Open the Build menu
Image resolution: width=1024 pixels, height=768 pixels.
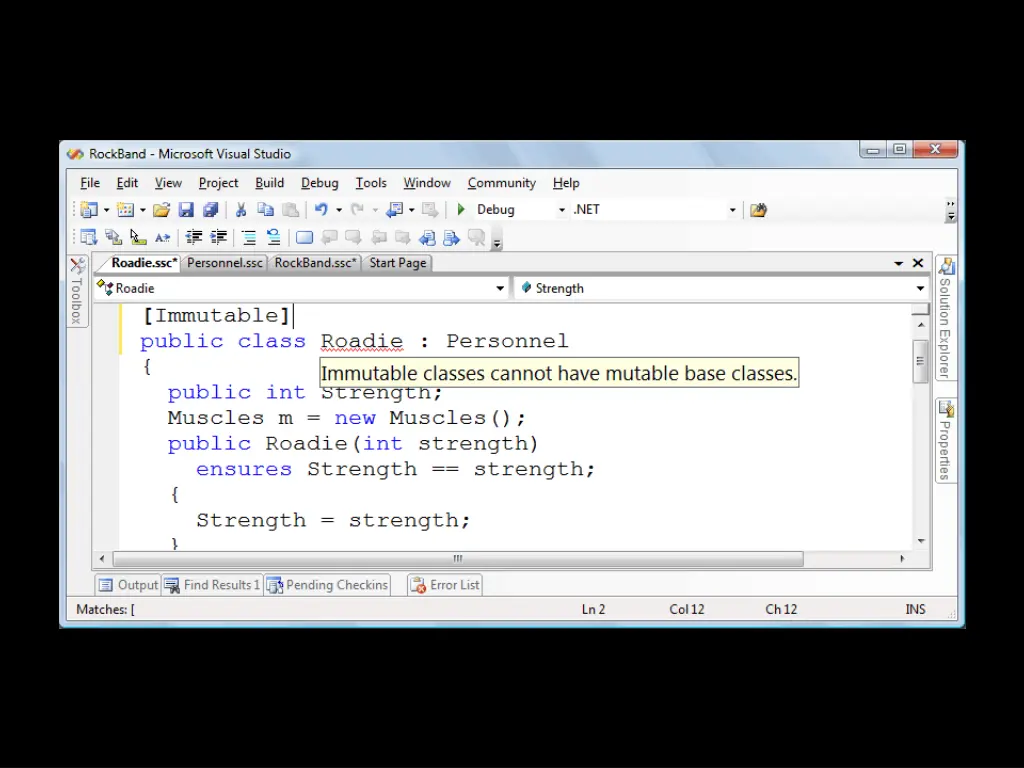[269, 183]
